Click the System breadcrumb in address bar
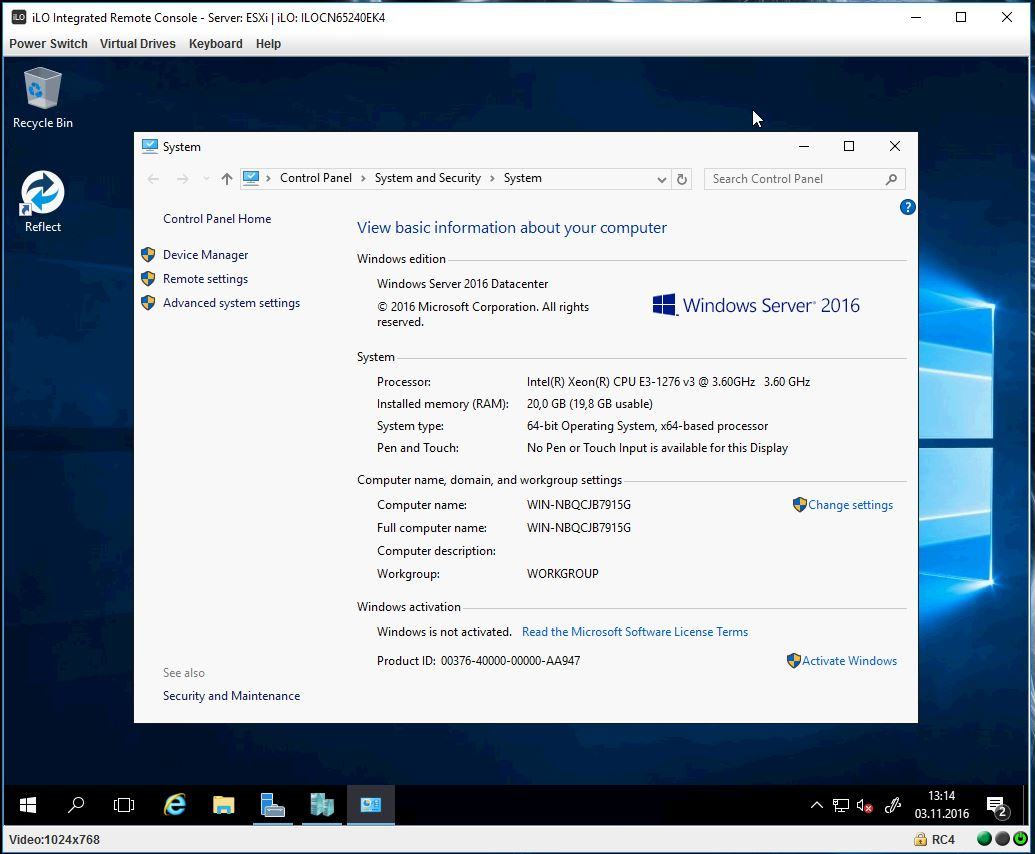The width and height of the screenshot is (1035, 854). 522,178
